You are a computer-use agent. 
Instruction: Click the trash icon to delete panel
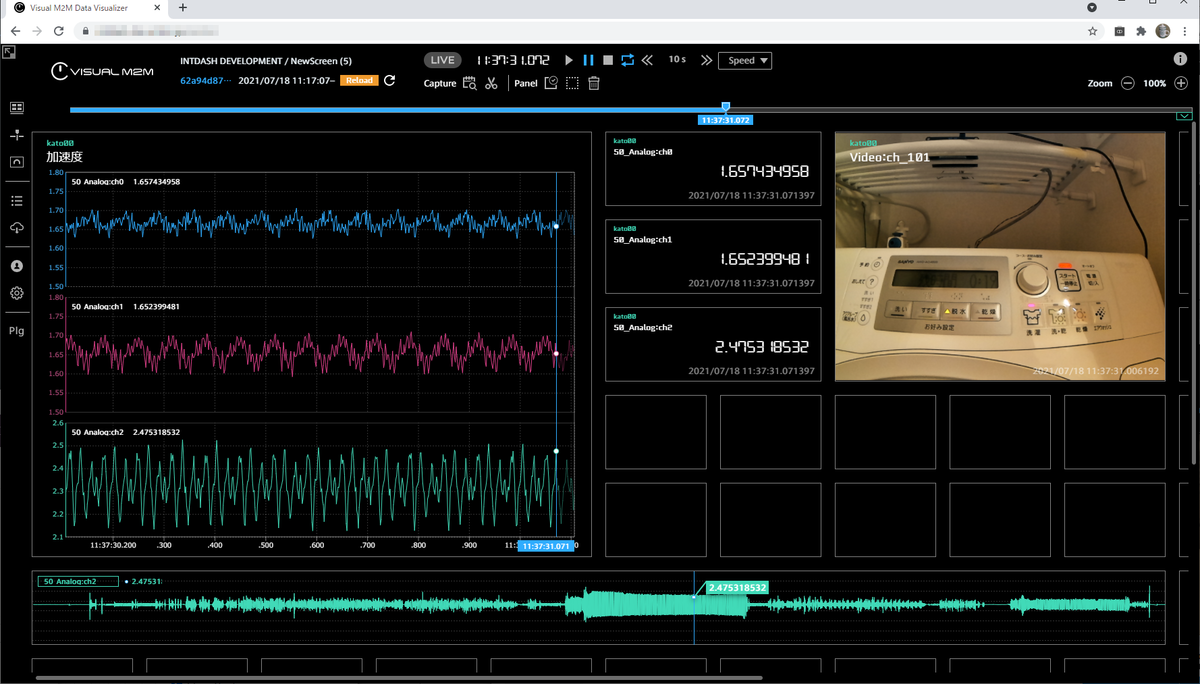pos(594,84)
